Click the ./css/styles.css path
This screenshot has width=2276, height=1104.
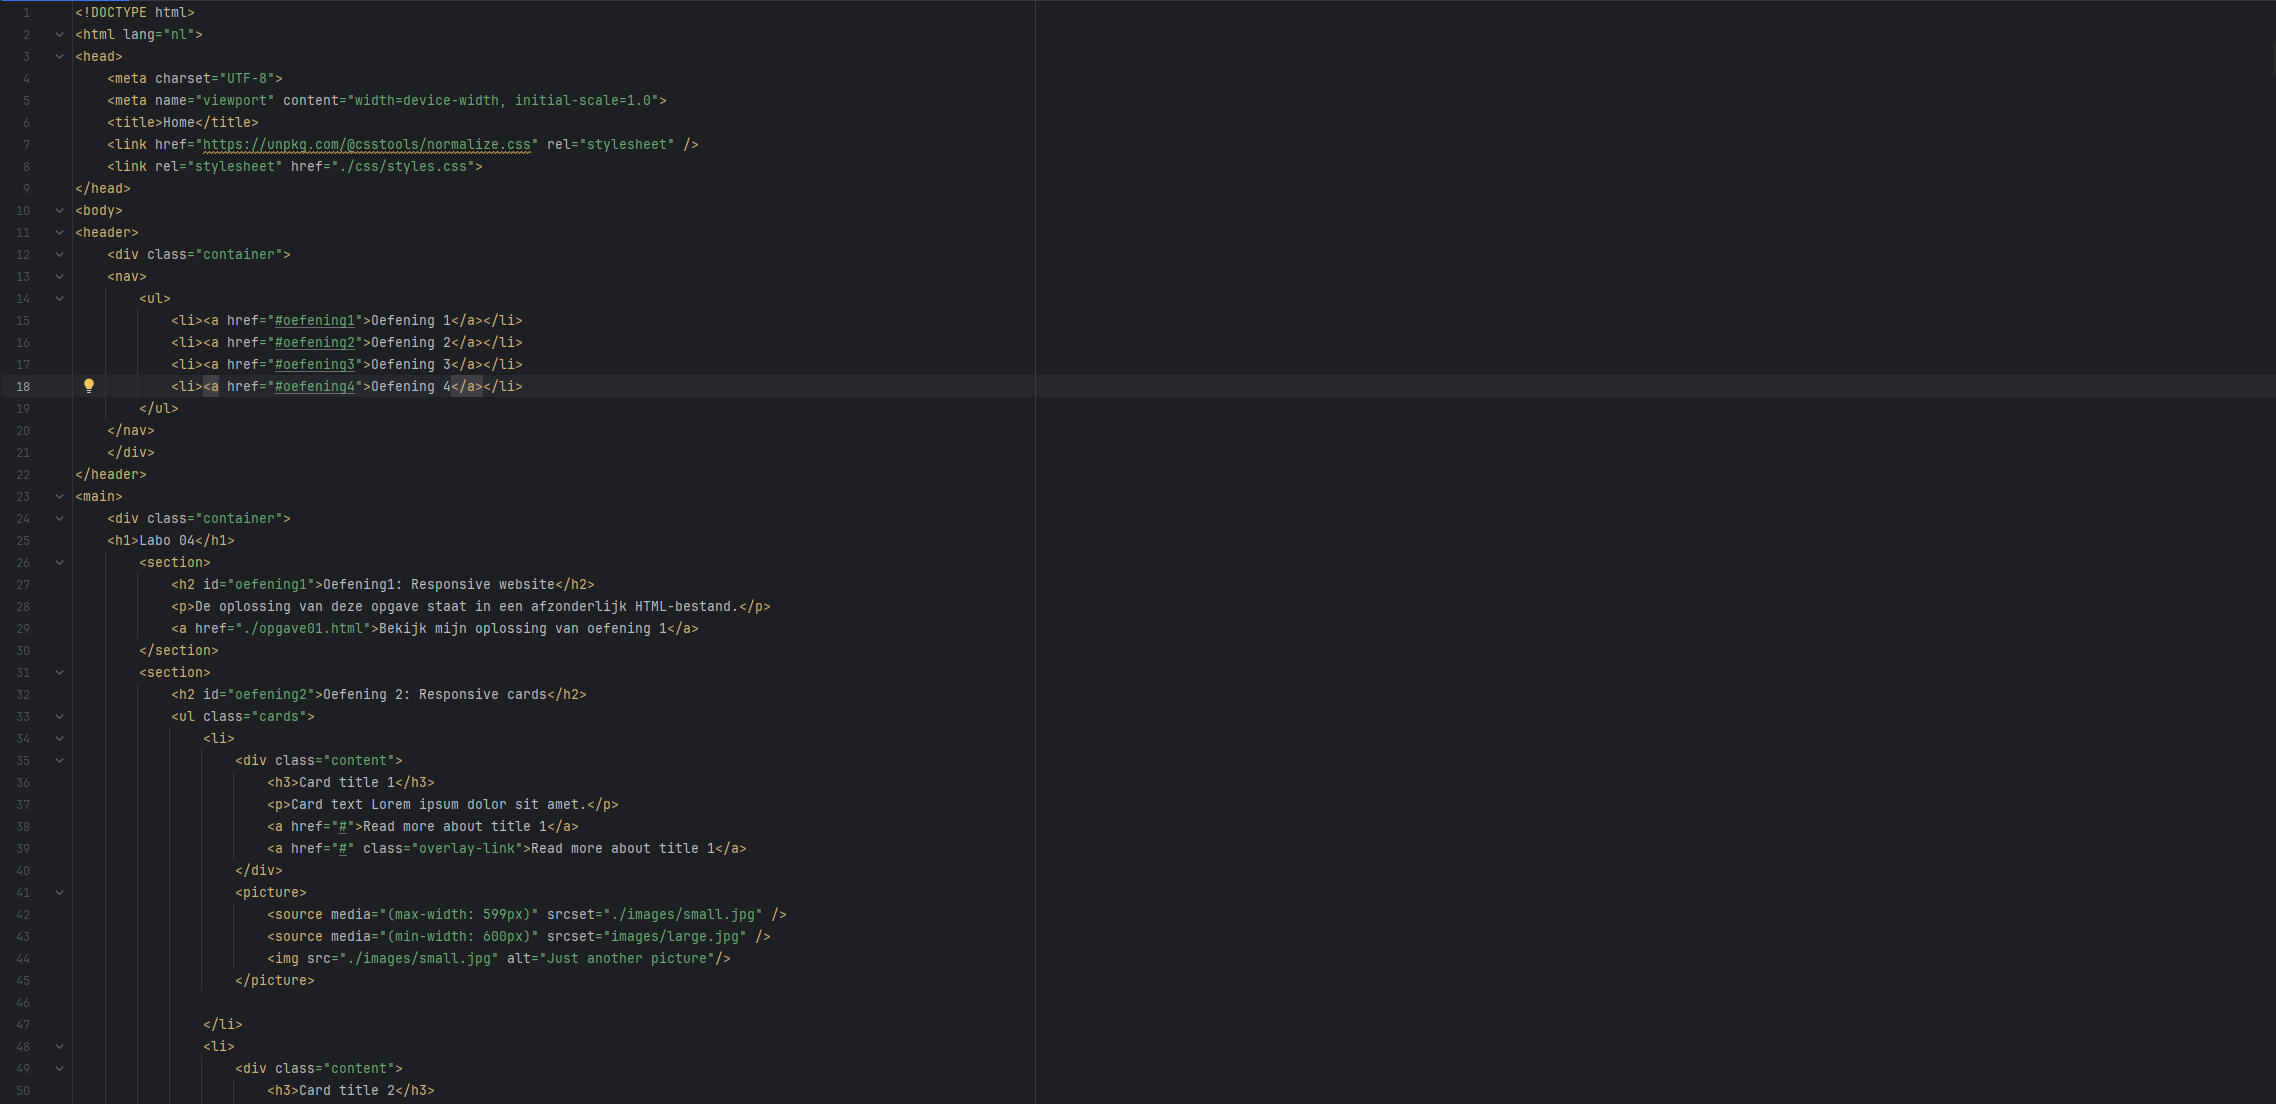point(403,167)
